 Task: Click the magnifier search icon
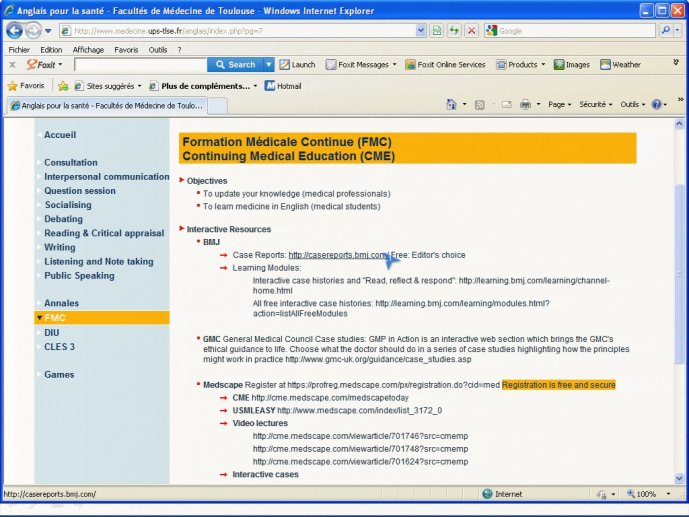666,30
